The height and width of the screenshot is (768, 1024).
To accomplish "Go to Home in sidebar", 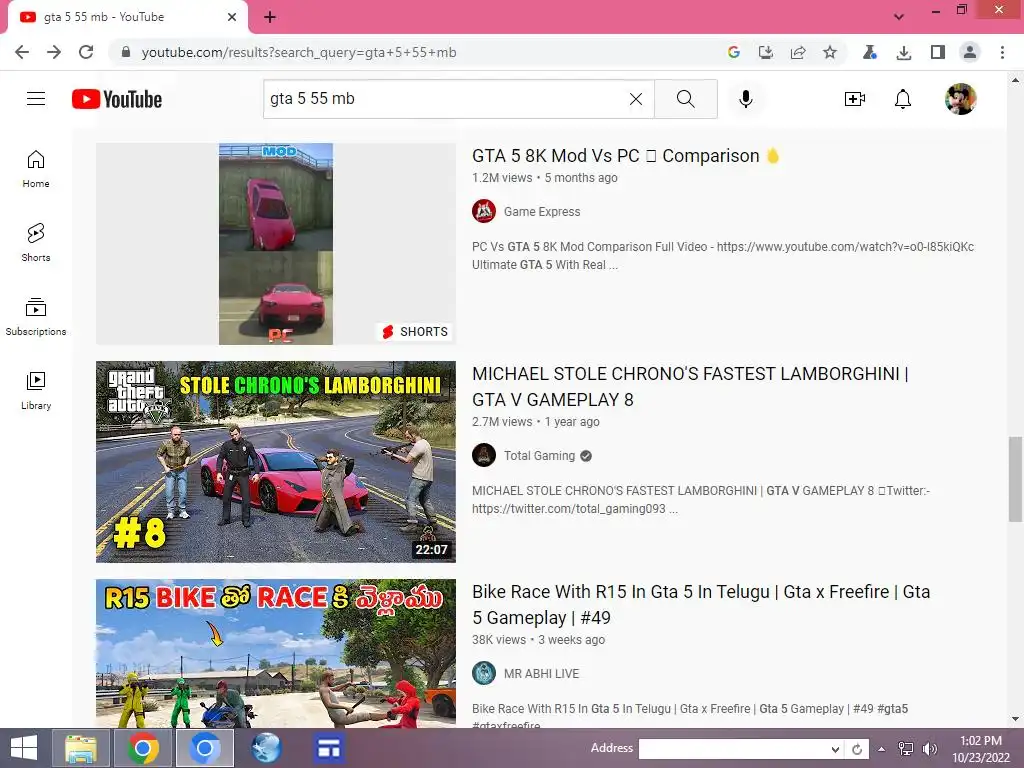I will pyautogui.click(x=36, y=169).
